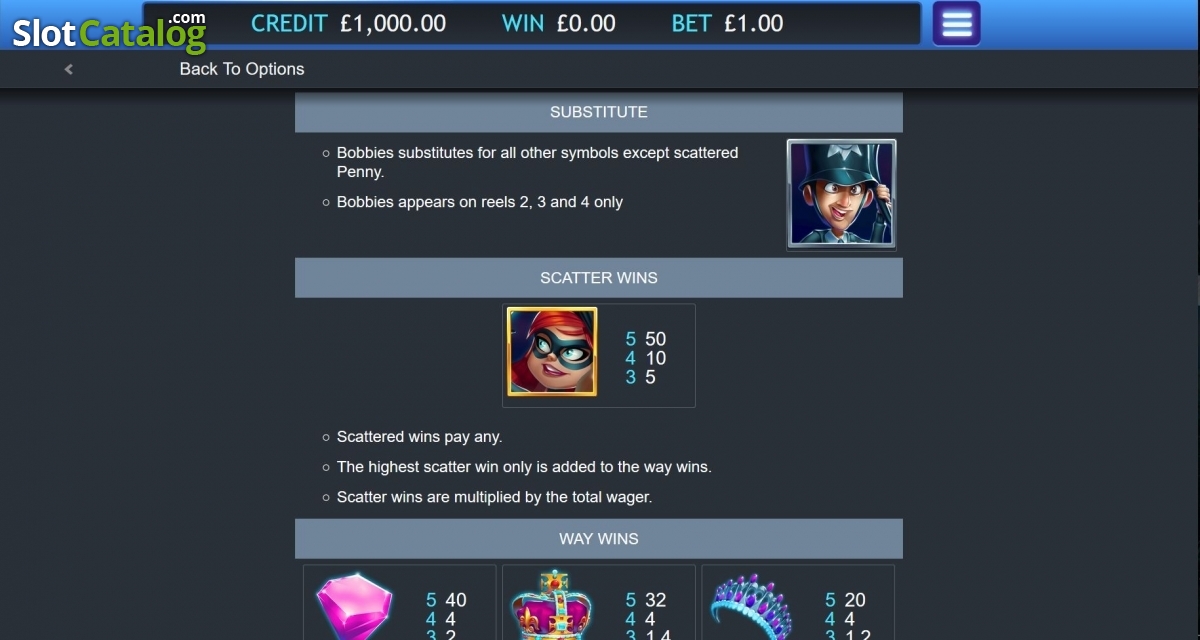
Task: Click the purple tiara symbol
Action: tap(751, 607)
